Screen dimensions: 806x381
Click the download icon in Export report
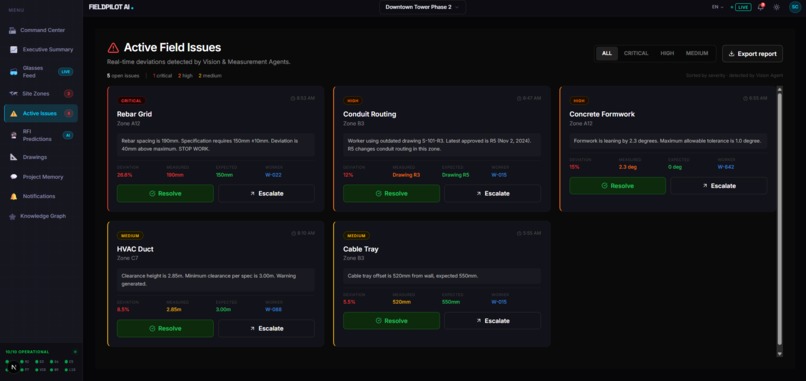[x=732, y=54]
